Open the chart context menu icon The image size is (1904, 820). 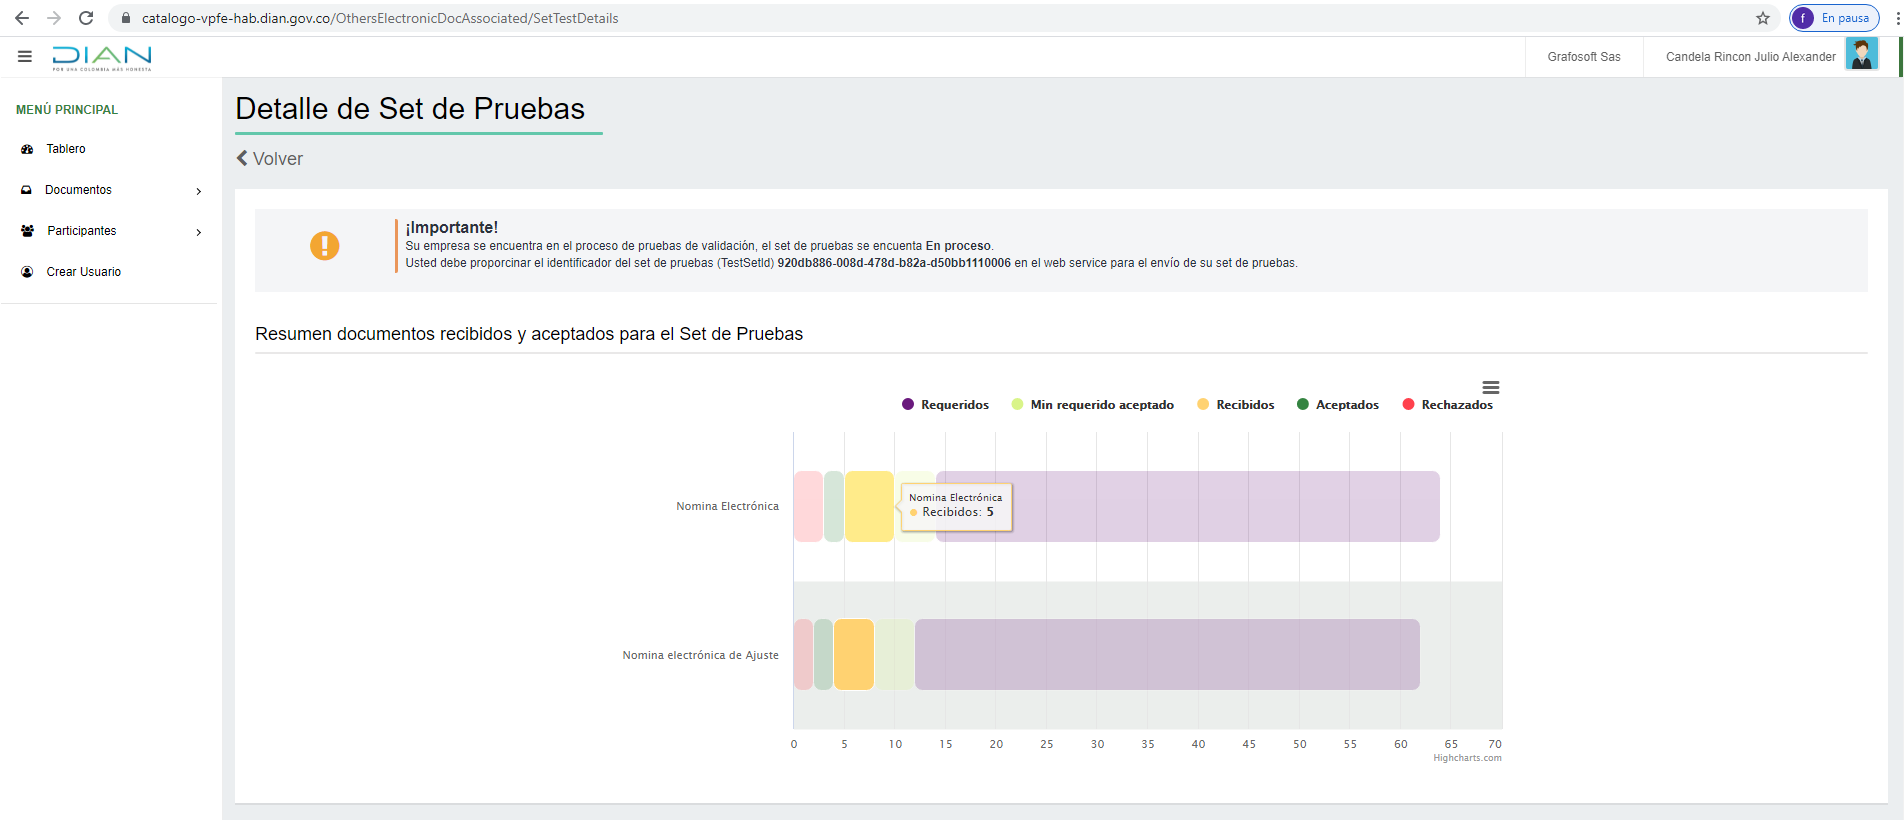tap(1490, 388)
